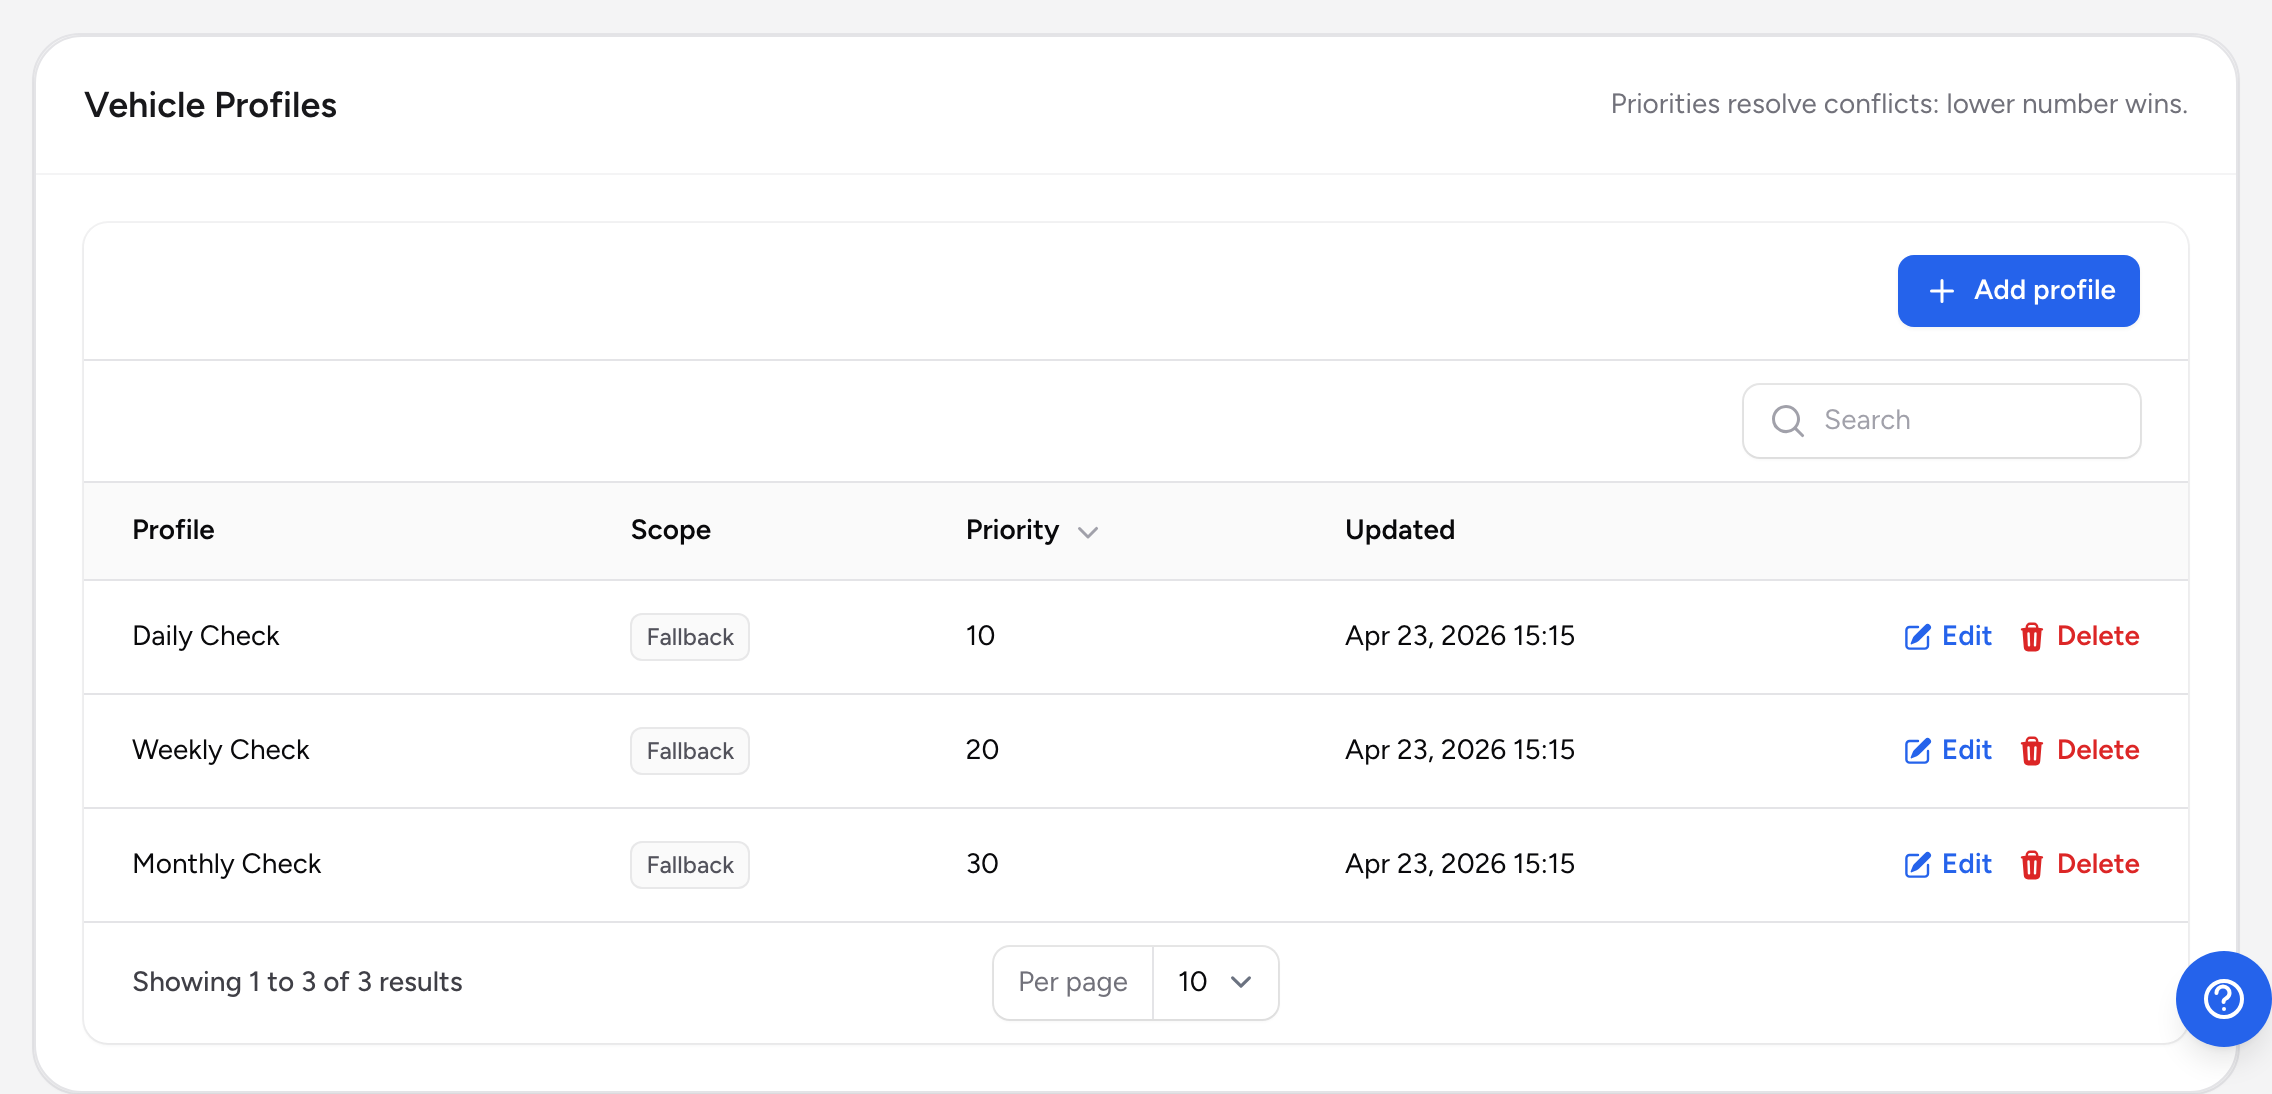Open the Per page dropdown showing 10

1215,983
